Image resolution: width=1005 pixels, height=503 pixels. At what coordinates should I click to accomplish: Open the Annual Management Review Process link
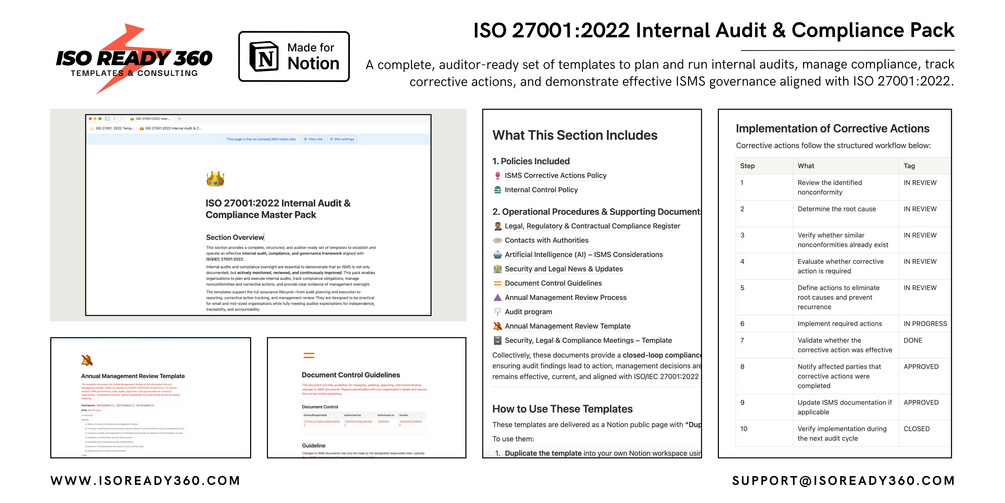click(565, 297)
